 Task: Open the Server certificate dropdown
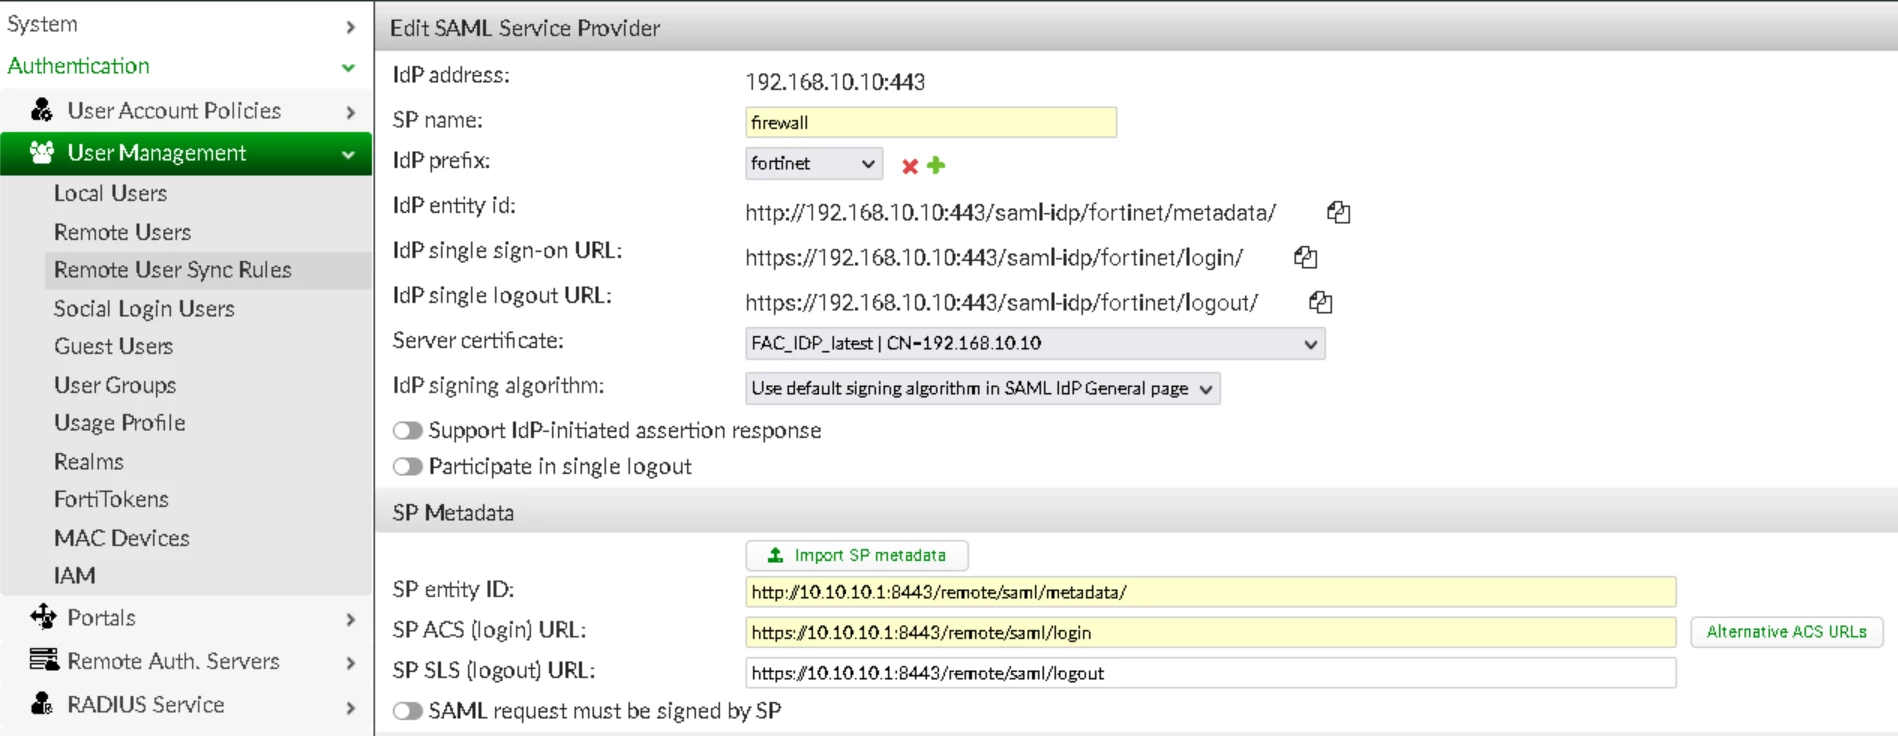(x=1035, y=344)
